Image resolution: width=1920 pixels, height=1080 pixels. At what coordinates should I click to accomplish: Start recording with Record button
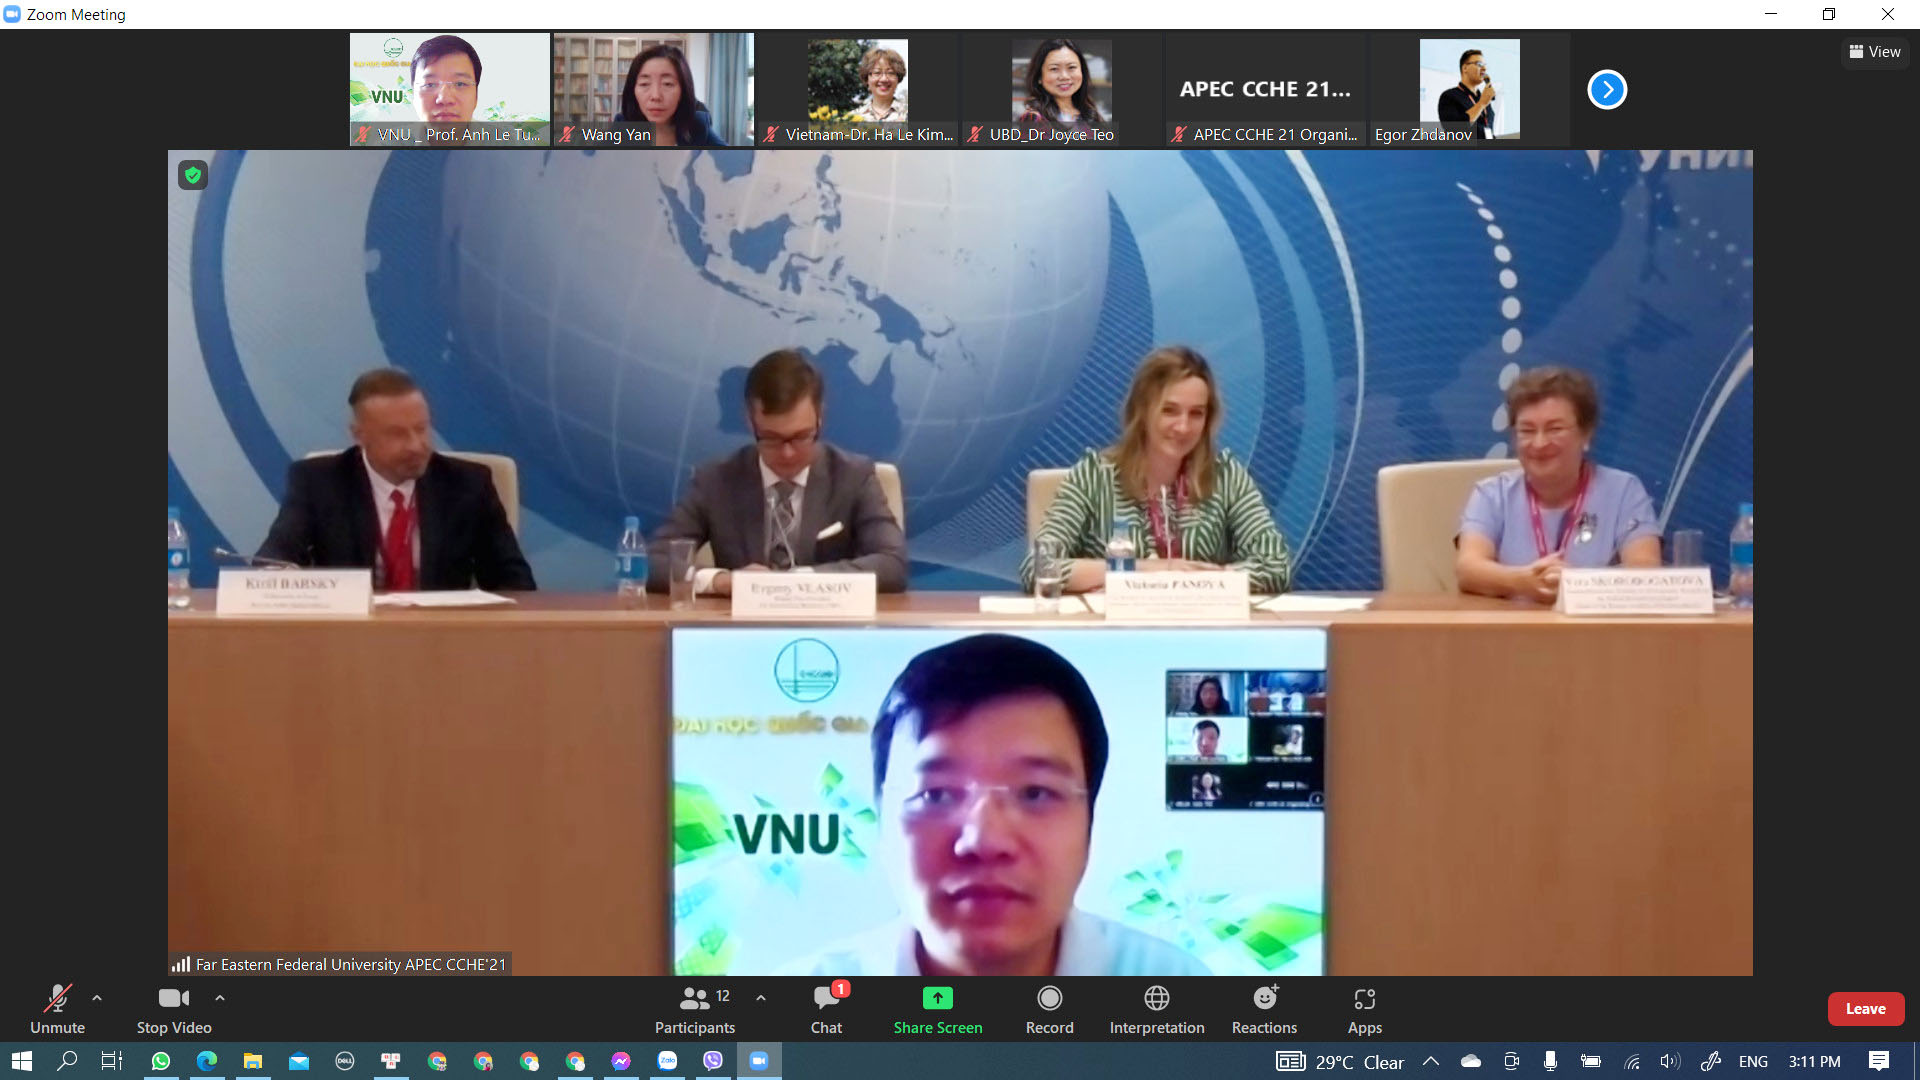coord(1049,1009)
